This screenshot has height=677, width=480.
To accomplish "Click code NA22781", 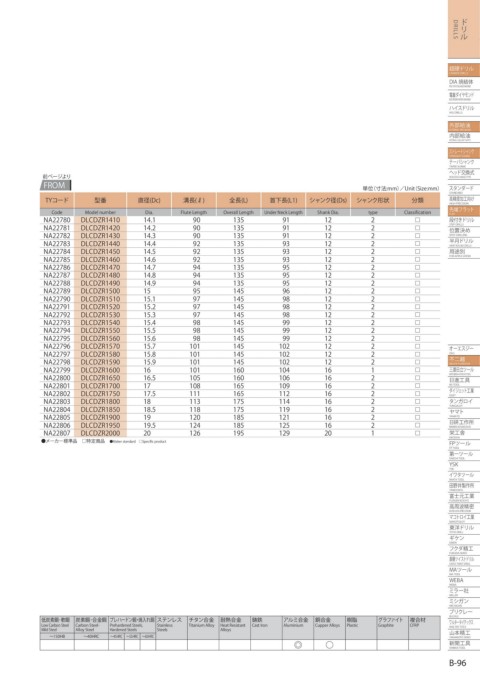I will click(x=57, y=228).
